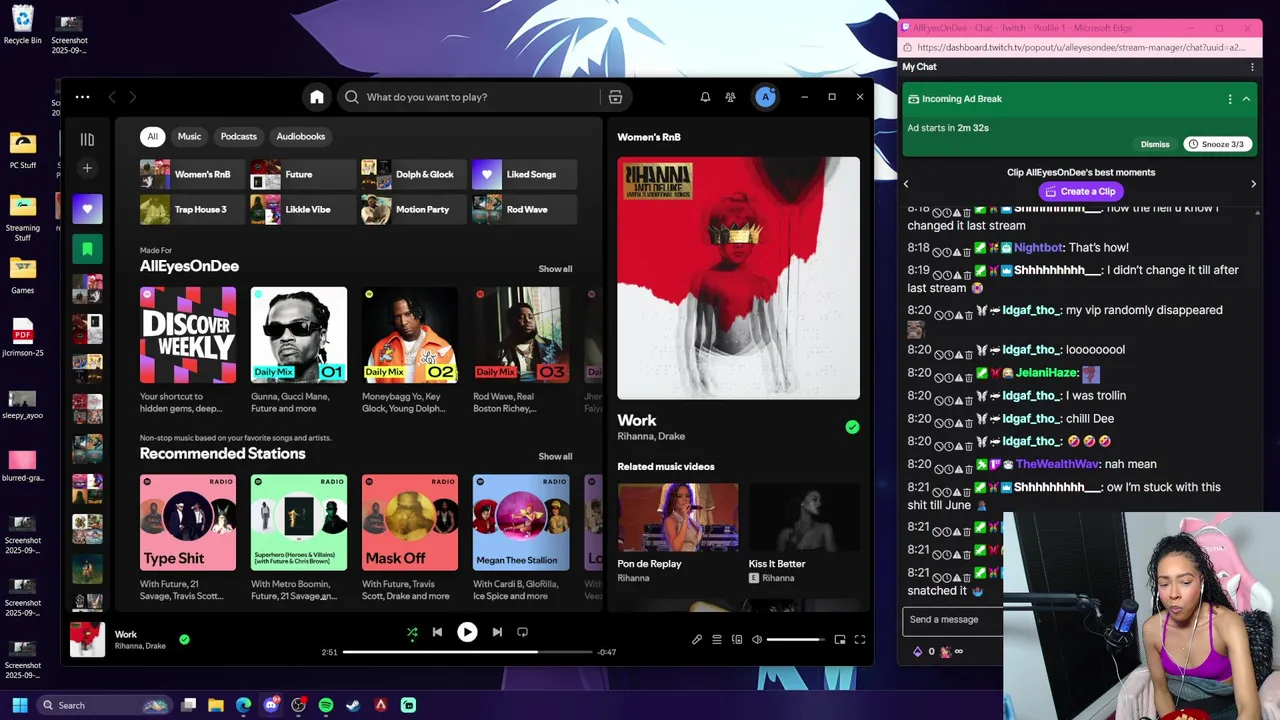Collapse the Incoming Ad Break panel
The width and height of the screenshot is (1280, 720).
tap(1246, 99)
